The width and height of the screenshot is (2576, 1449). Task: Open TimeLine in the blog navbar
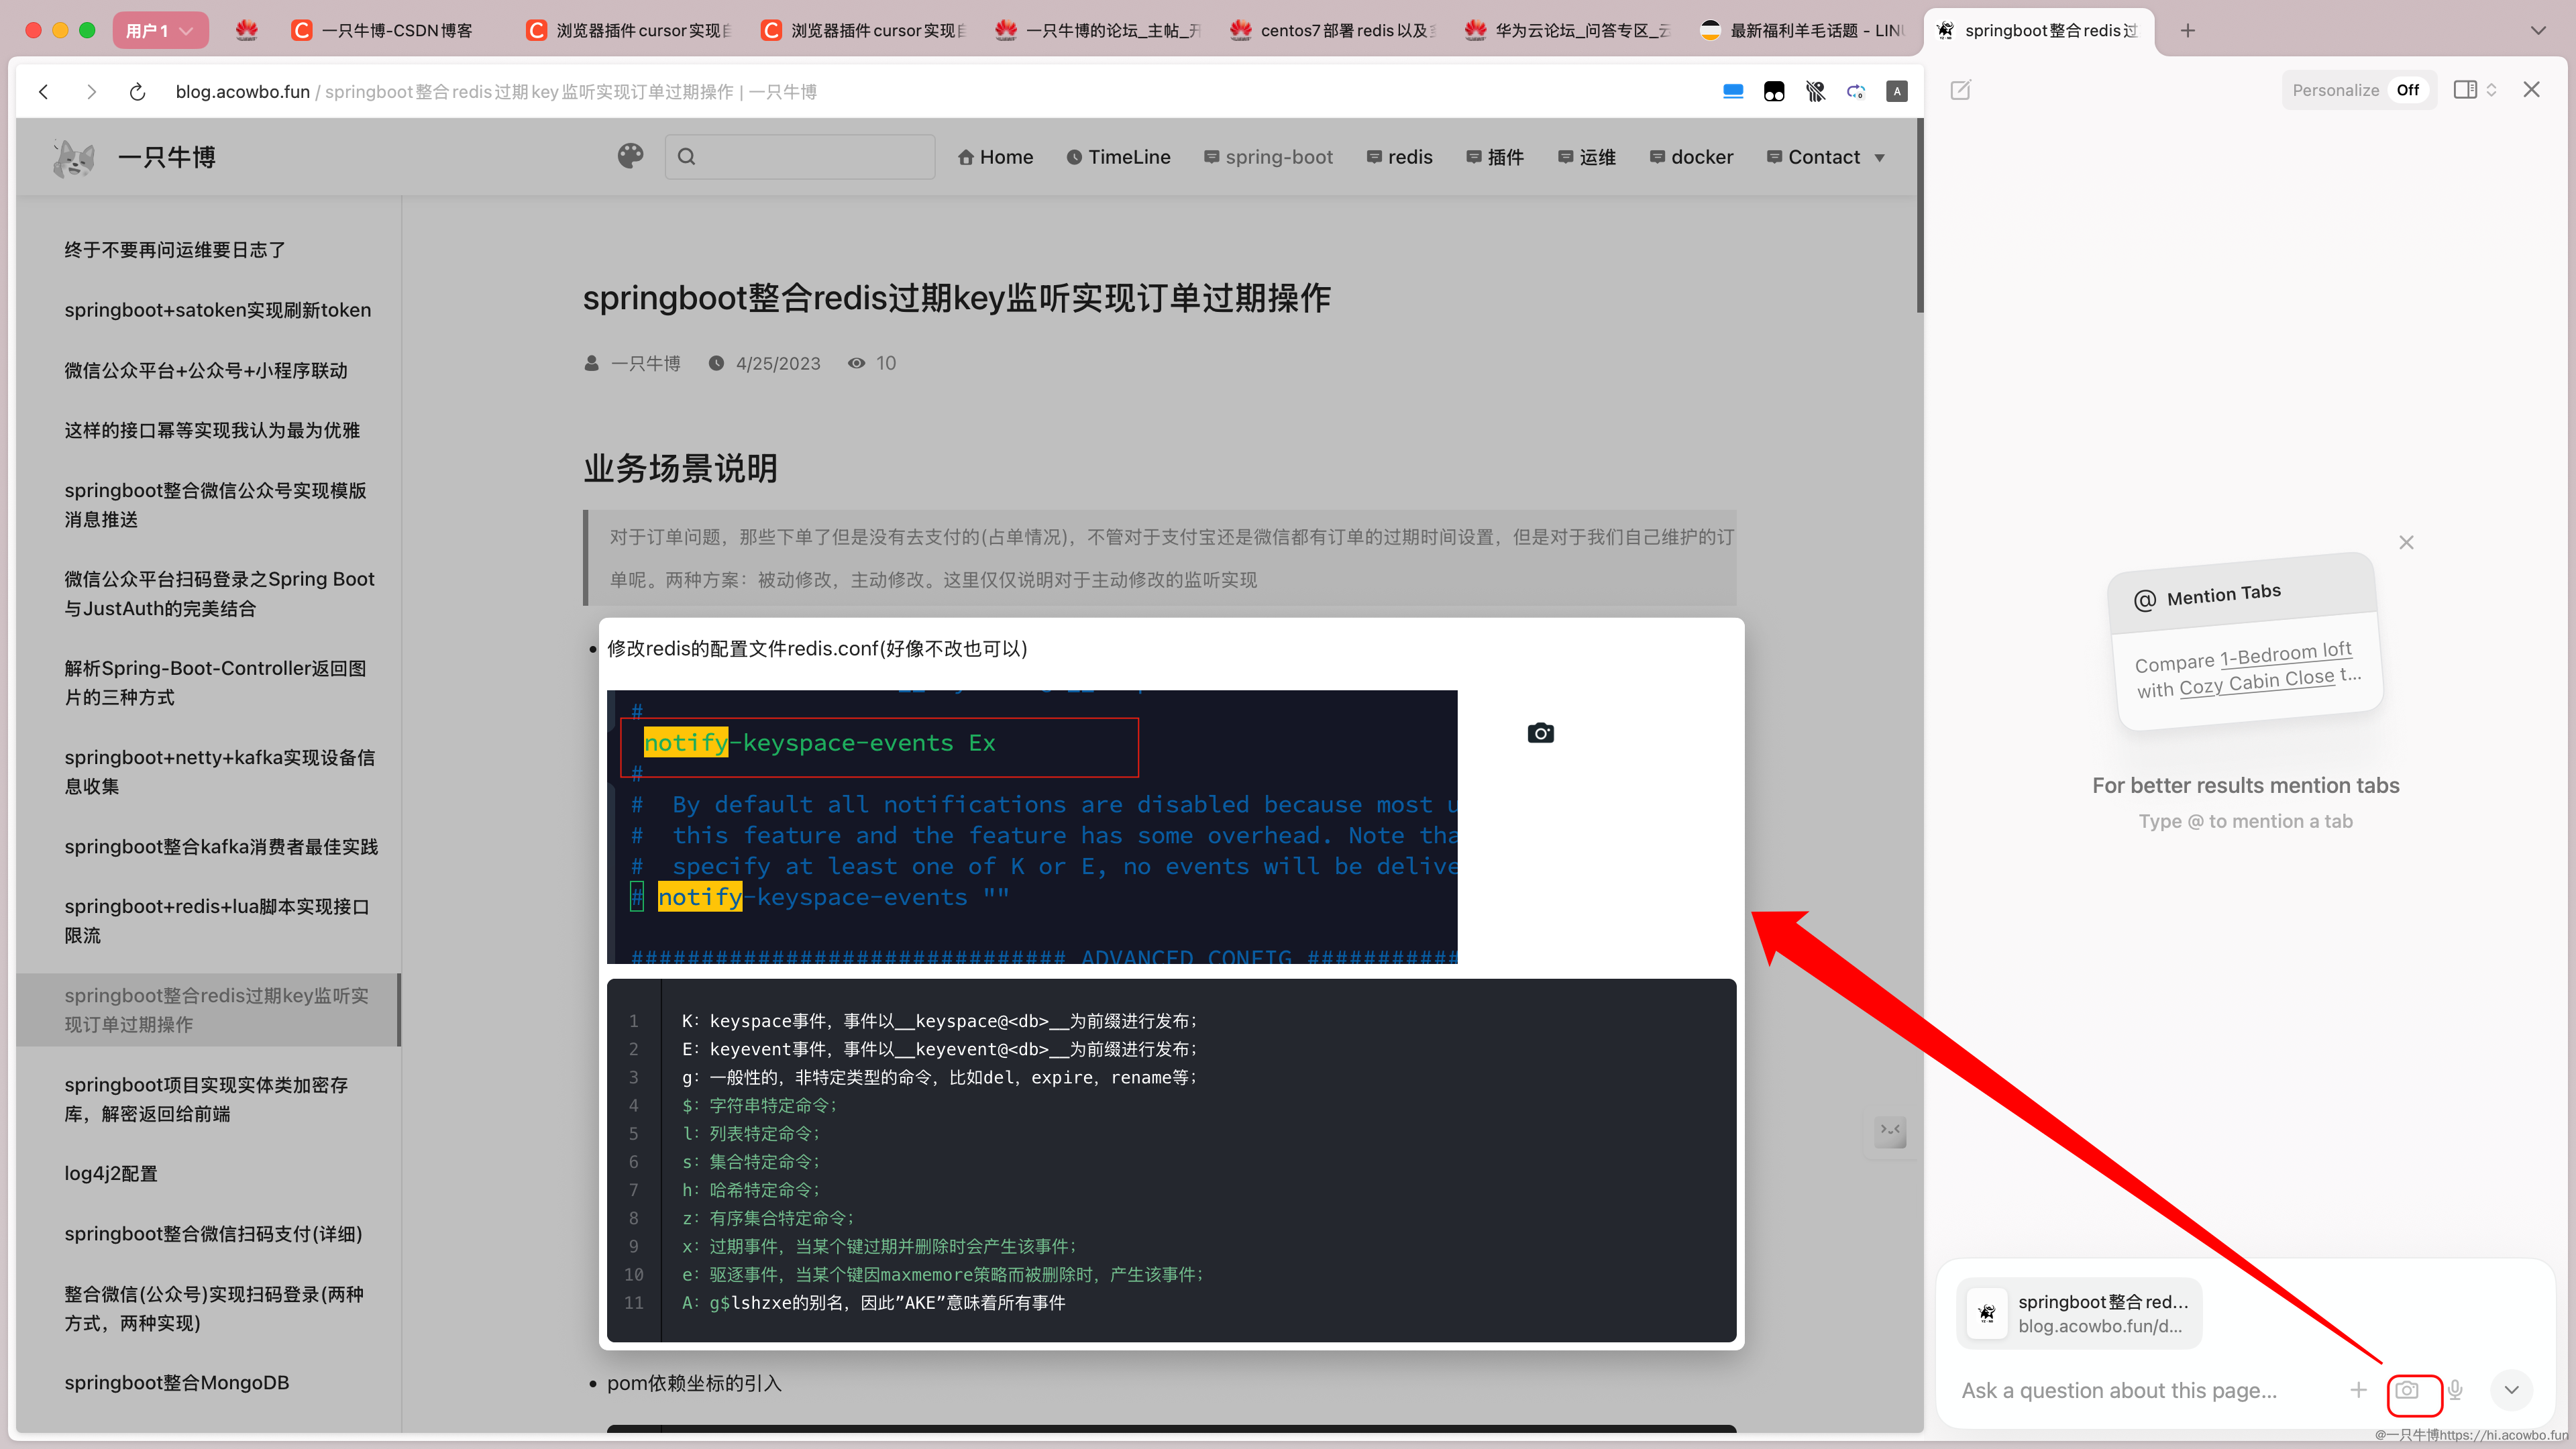[x=1118, y=157]
